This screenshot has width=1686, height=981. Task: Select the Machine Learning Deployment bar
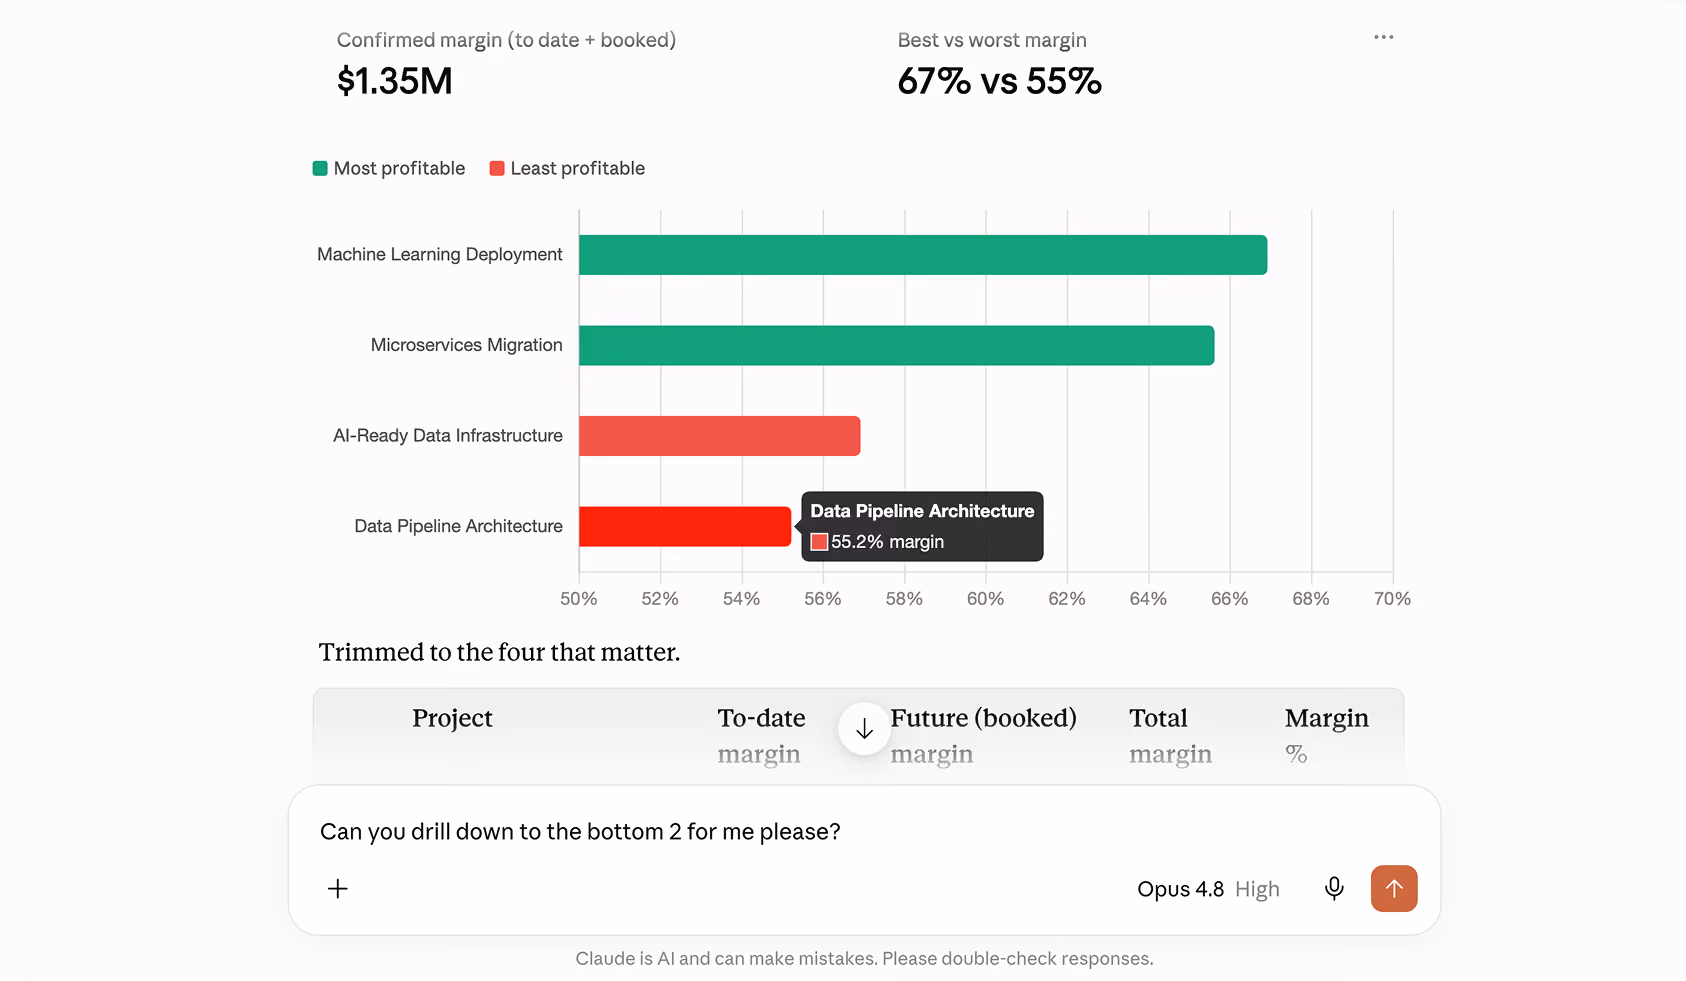click(923, 255)
